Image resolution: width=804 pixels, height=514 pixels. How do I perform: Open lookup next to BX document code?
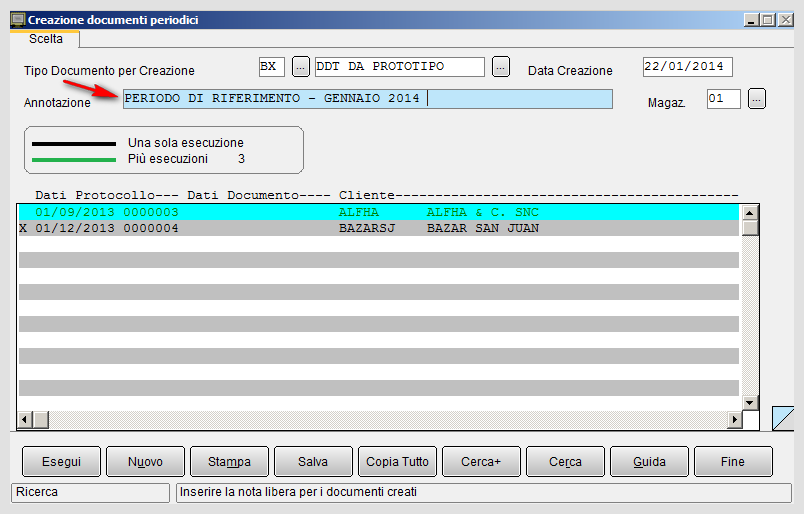[300, 67]
